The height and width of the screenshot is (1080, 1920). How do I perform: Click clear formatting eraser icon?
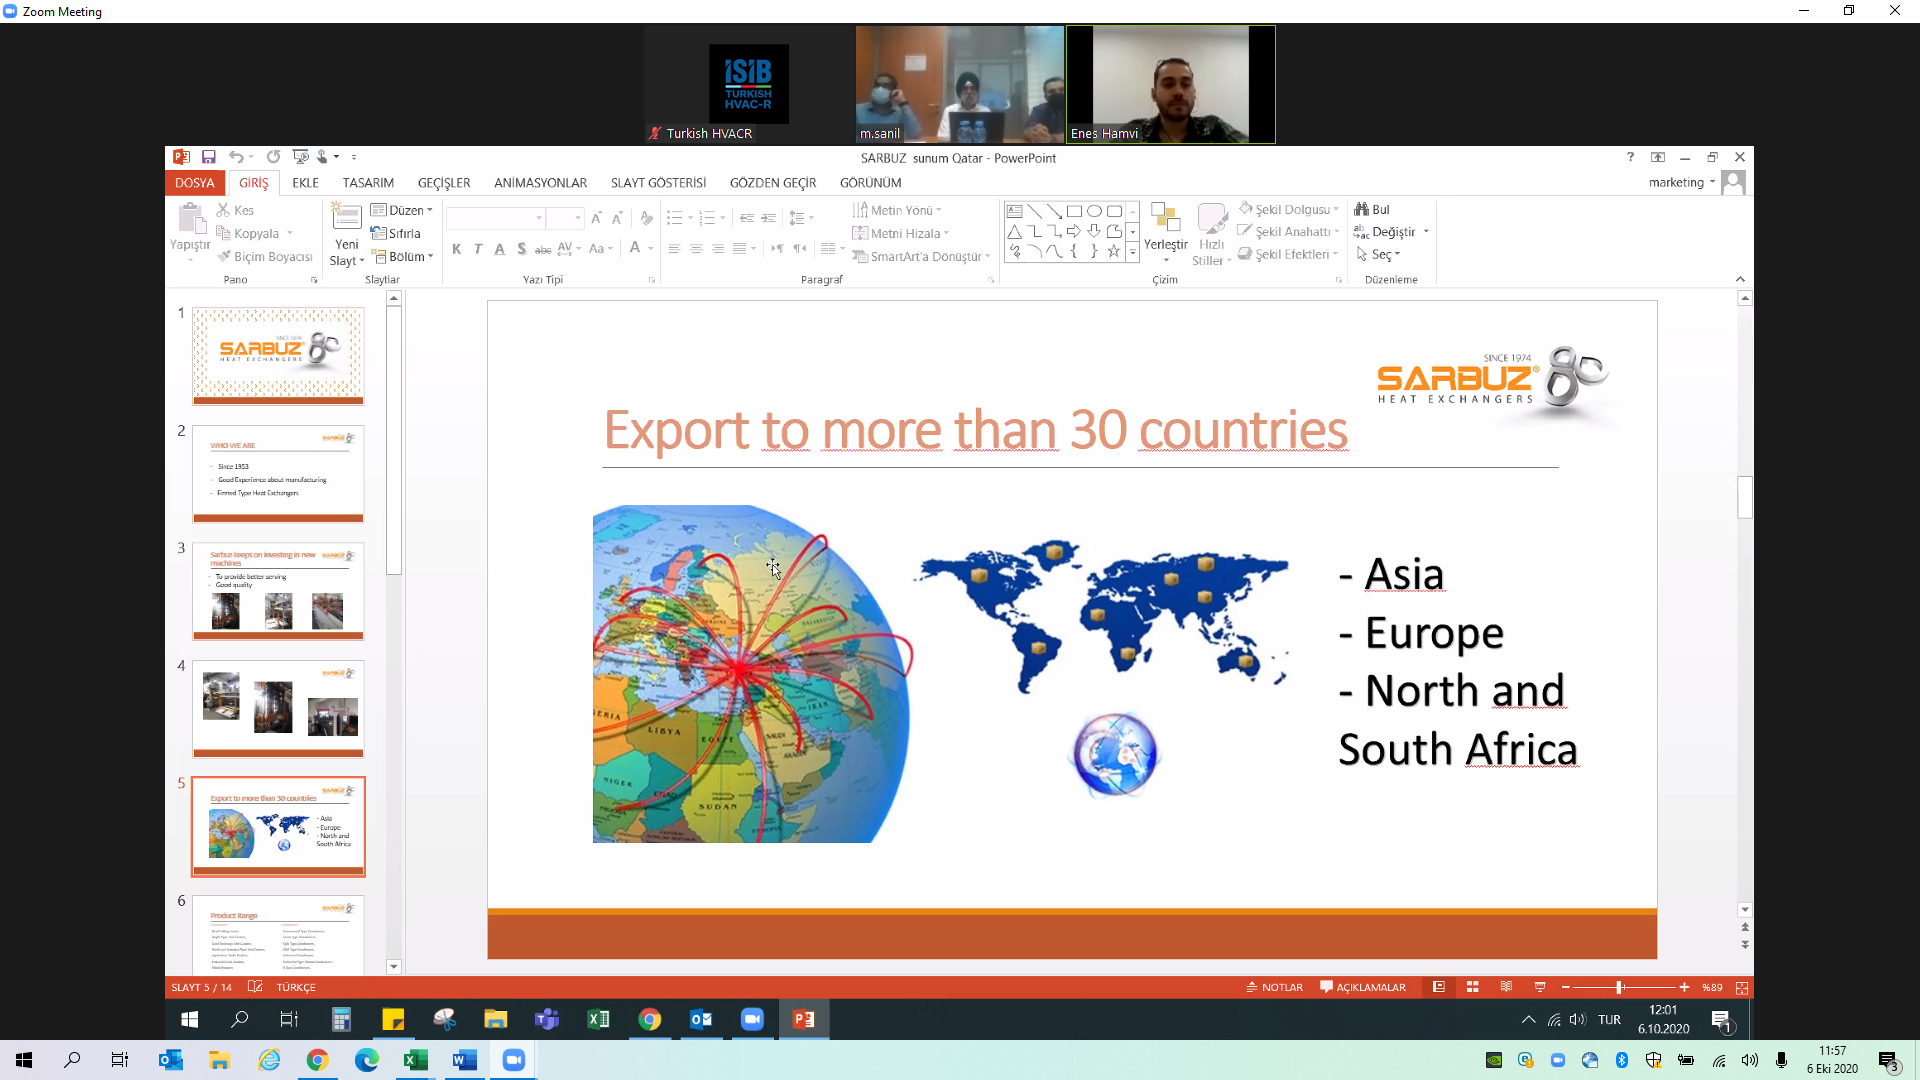646,218
